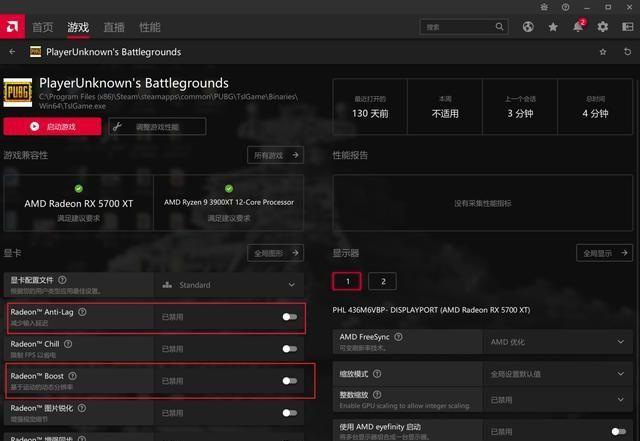The image size is (640, 441).
Task: Click the PHL 436M6VBP DISPLAYPORT display name
Action: pyautogui.click(x=431, y=310)
